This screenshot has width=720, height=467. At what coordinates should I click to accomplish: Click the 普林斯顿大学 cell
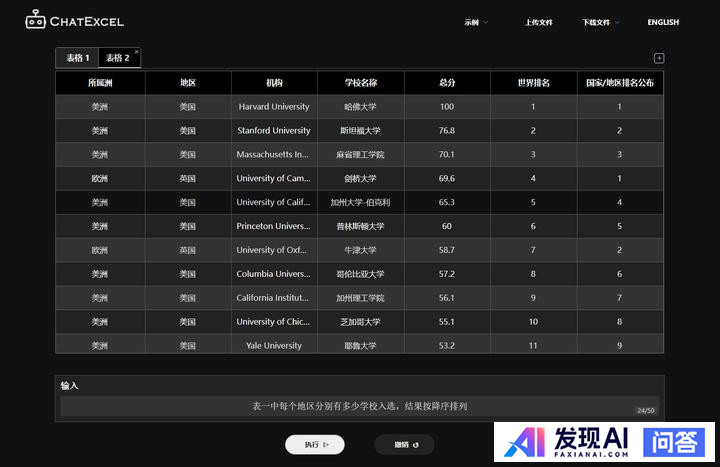[x=360, y=226]
